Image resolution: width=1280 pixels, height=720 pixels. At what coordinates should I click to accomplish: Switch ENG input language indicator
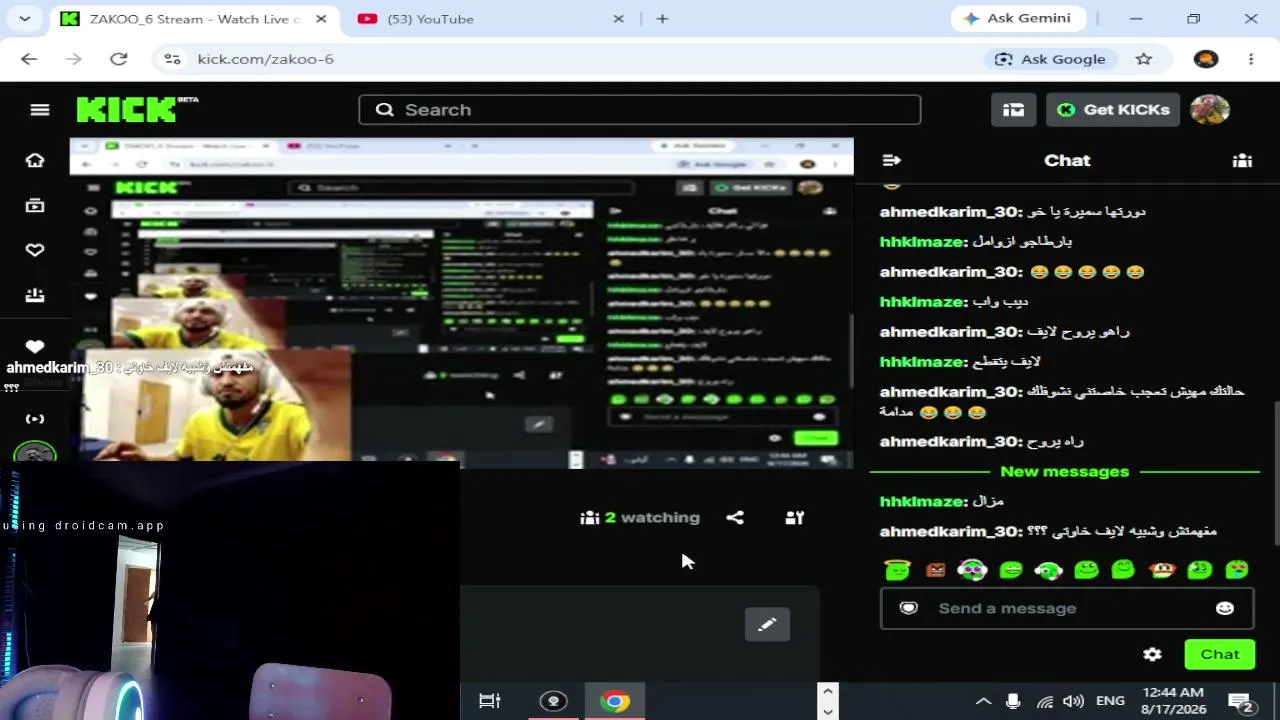click(x=1110, y=701)
